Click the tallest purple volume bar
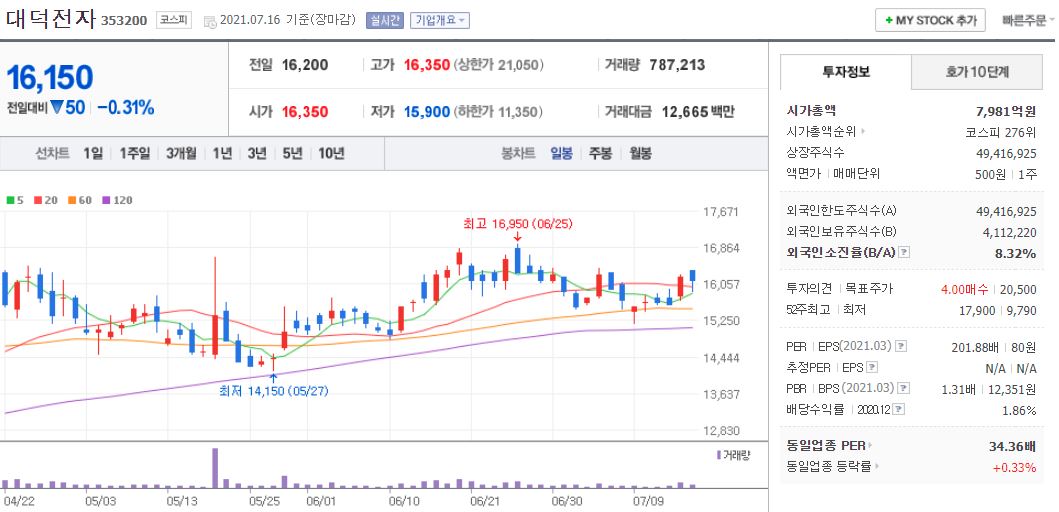 tap(215, 467)
